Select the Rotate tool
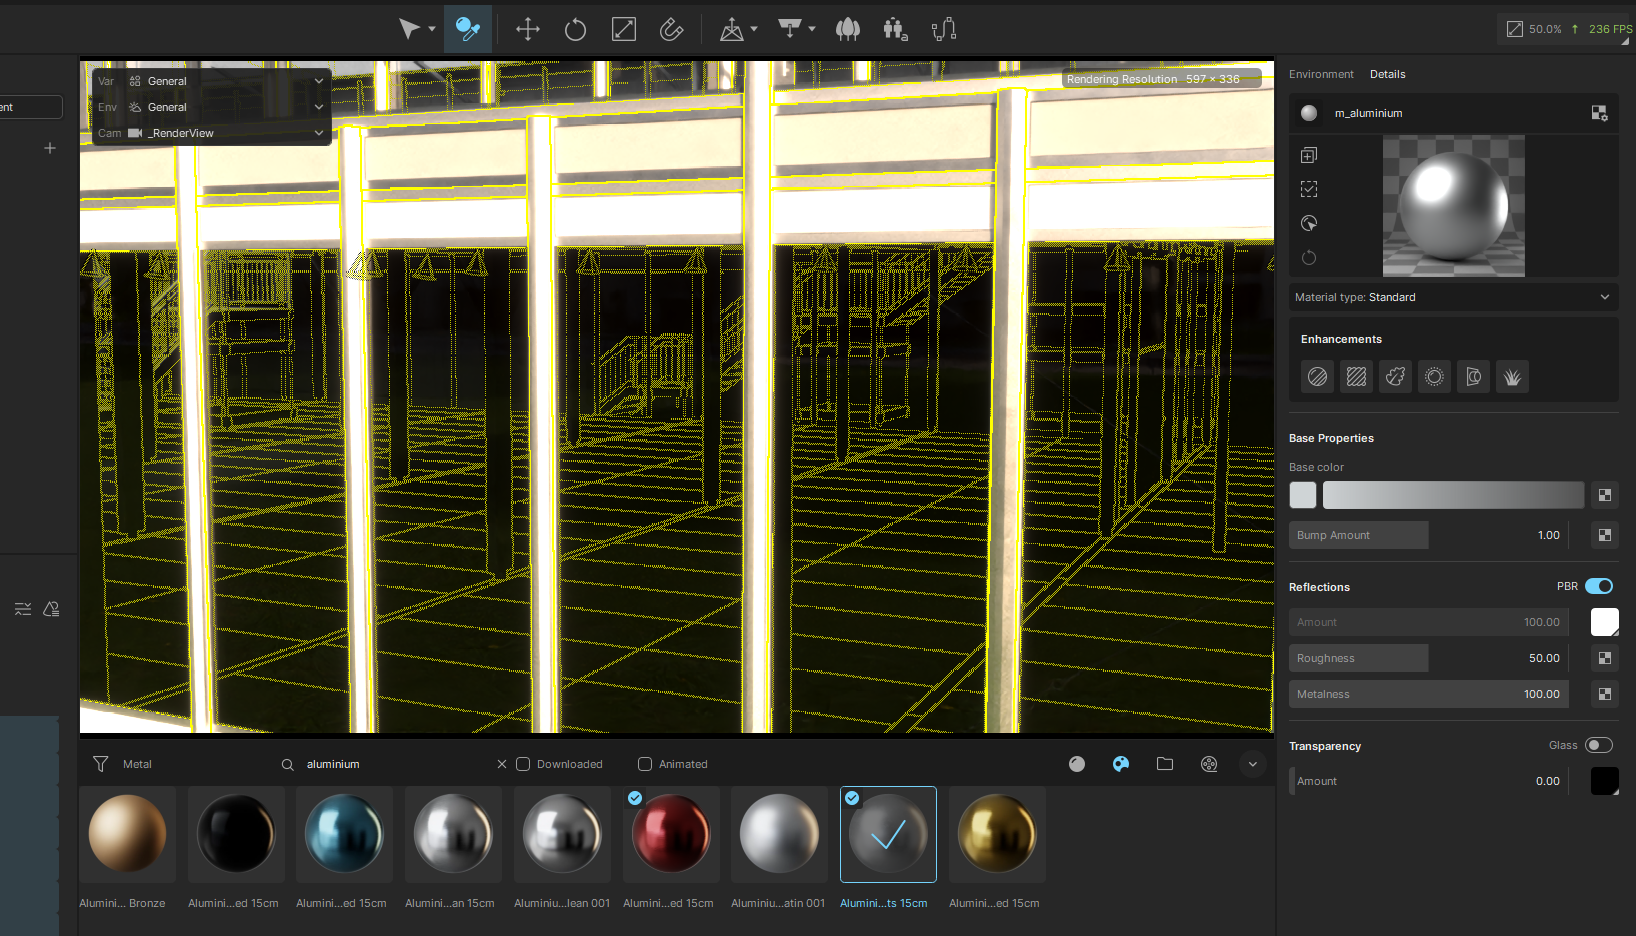Viewport: 1636px width, 936px height. 575,29
